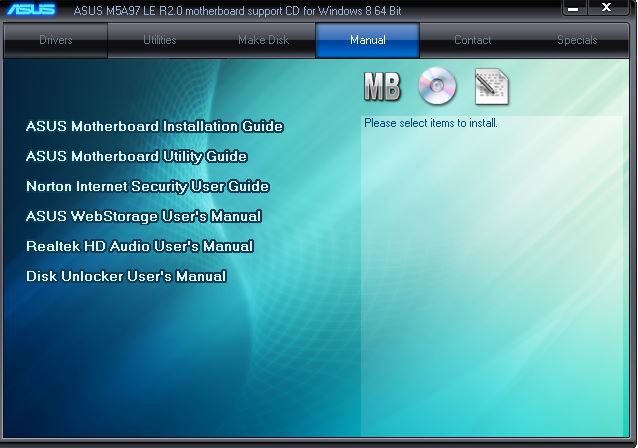Select the Manual tab
Screen dimensions: 638x448
tap(368, 40)
